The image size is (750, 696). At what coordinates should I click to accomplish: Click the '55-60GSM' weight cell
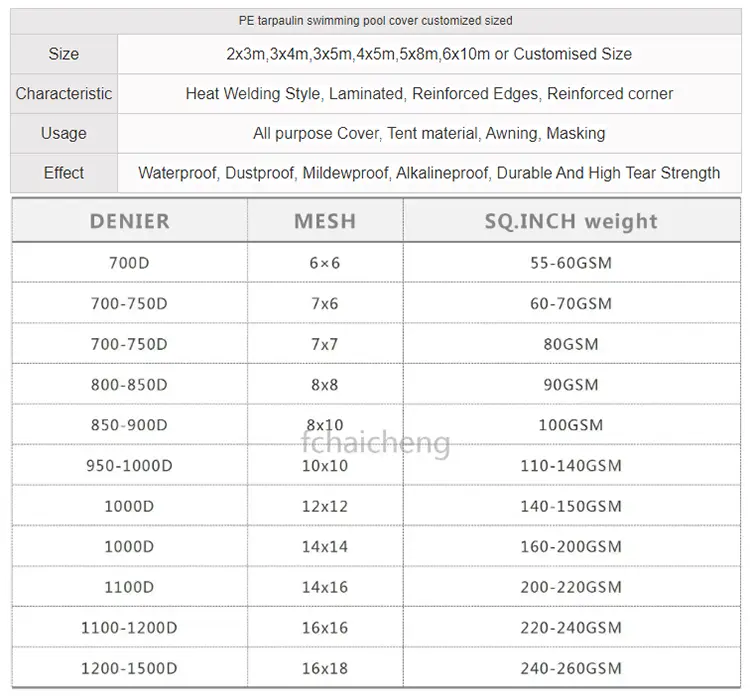(571, 263)
